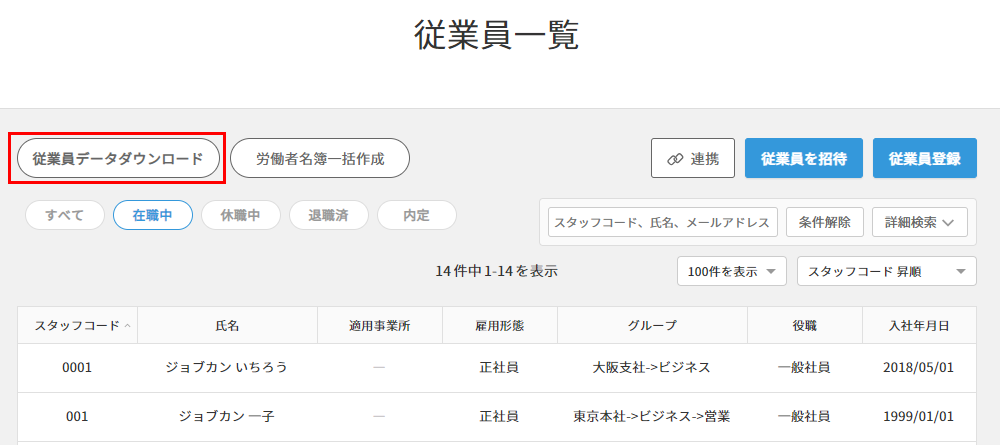Download employee data with 従業員データダウンロード

tap(118, 158)
